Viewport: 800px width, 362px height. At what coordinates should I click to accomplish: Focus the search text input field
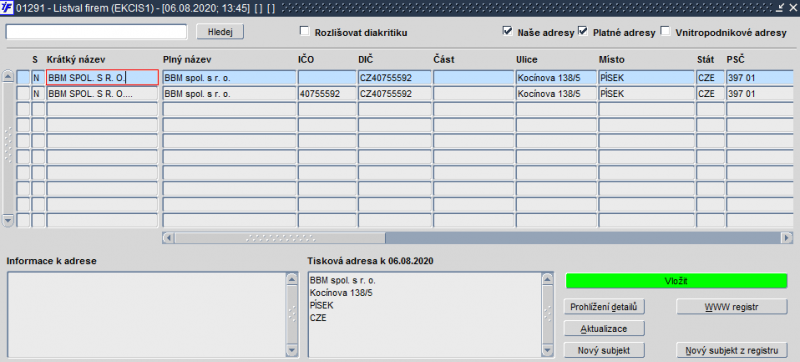point(96,32)
